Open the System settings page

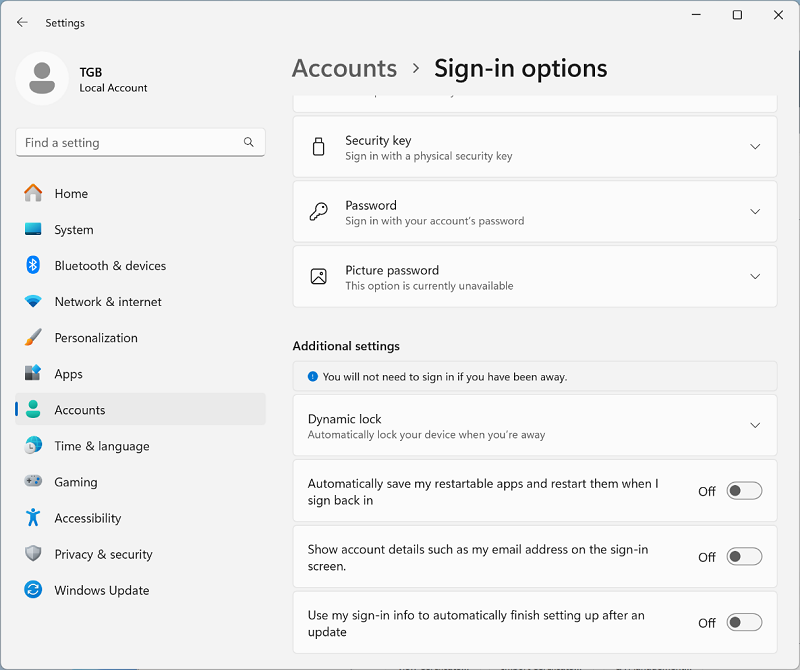click(74, 230)
